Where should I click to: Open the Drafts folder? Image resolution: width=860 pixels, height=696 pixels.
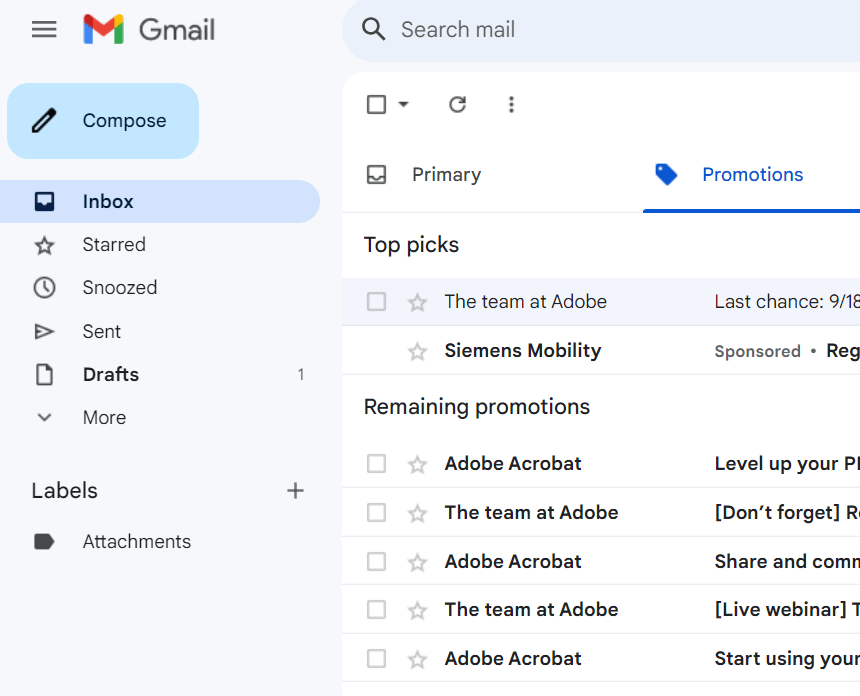[x=160, y=375]
